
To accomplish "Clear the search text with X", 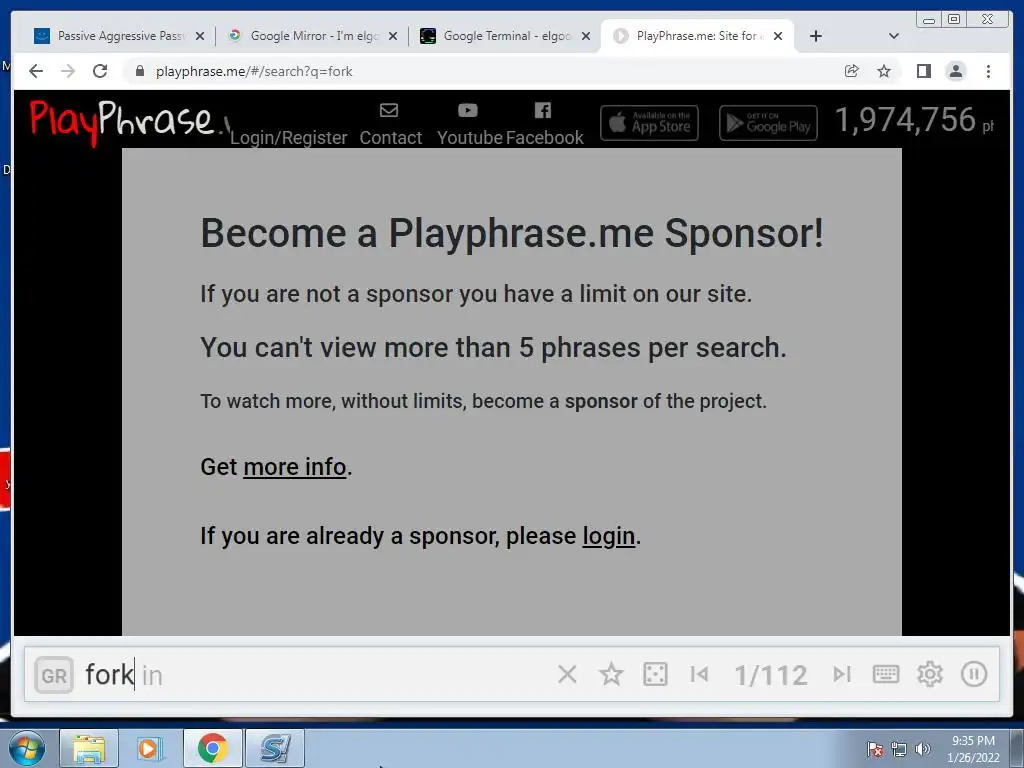I will pyautogui.click(x=568, y=674).
